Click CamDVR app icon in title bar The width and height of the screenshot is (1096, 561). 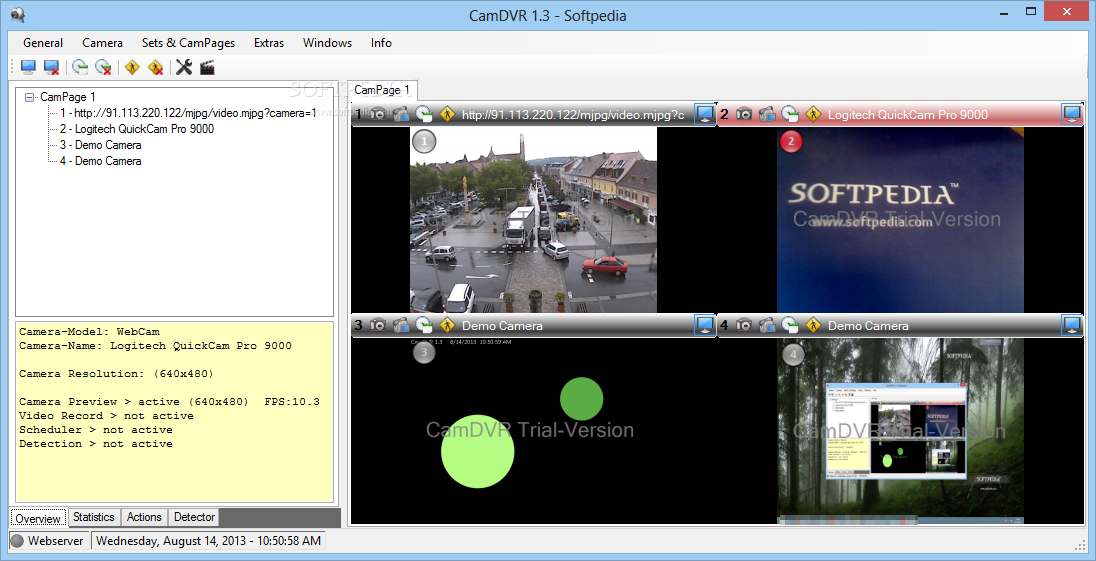click(x=18, y=14)
